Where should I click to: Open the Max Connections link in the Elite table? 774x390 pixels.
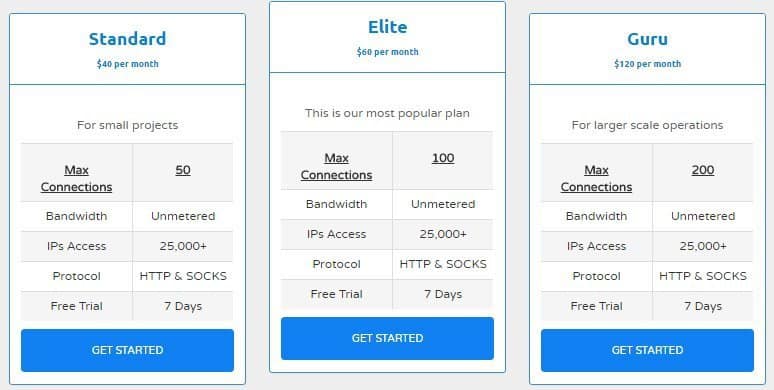coord(336,166)
